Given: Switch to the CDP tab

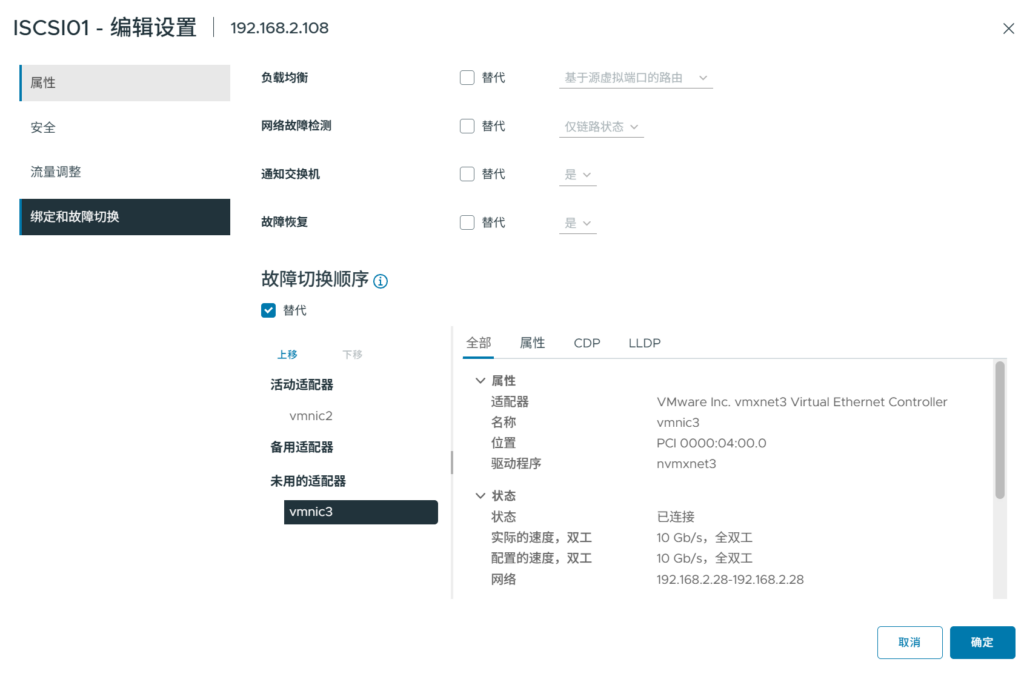Looking at the screenshot, I should pyautogui.click(x=587, y=343).
